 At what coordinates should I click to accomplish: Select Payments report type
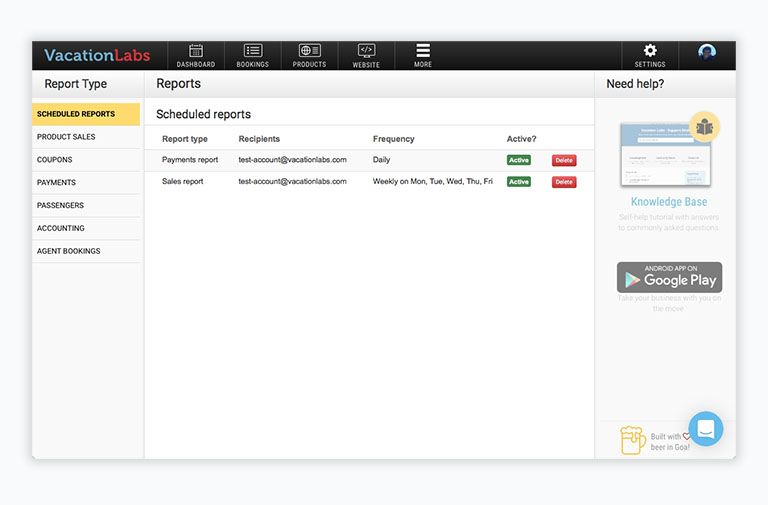click(86, 183)
